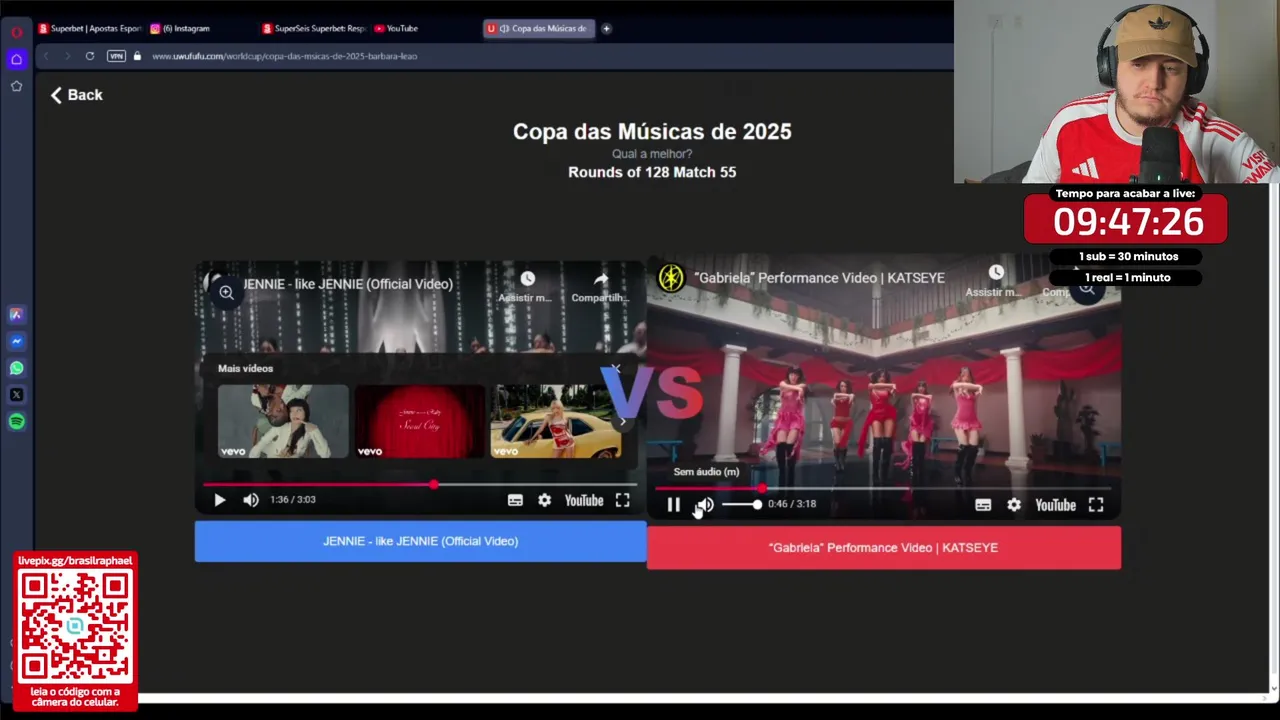
Task: Open settings gear on Gabriela video
Action: tap(1014, 505)
